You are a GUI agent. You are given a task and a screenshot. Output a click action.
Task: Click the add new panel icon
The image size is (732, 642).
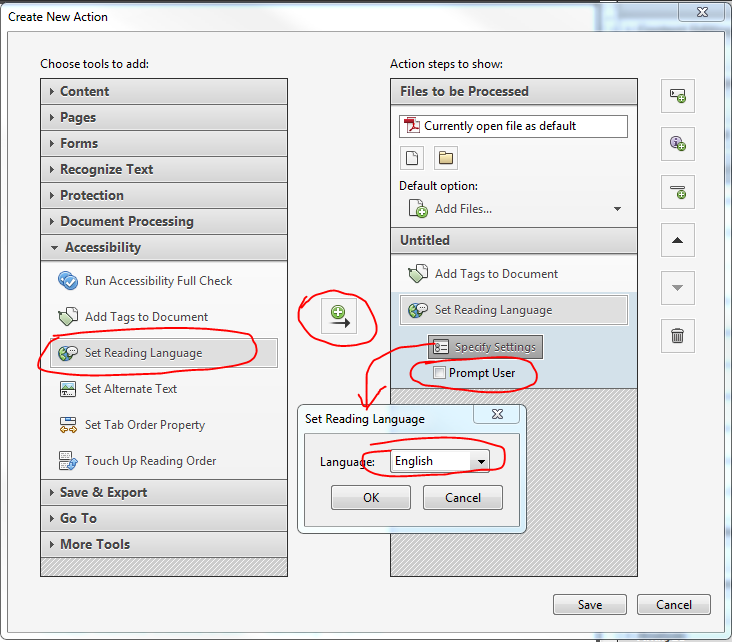(677, 96)
